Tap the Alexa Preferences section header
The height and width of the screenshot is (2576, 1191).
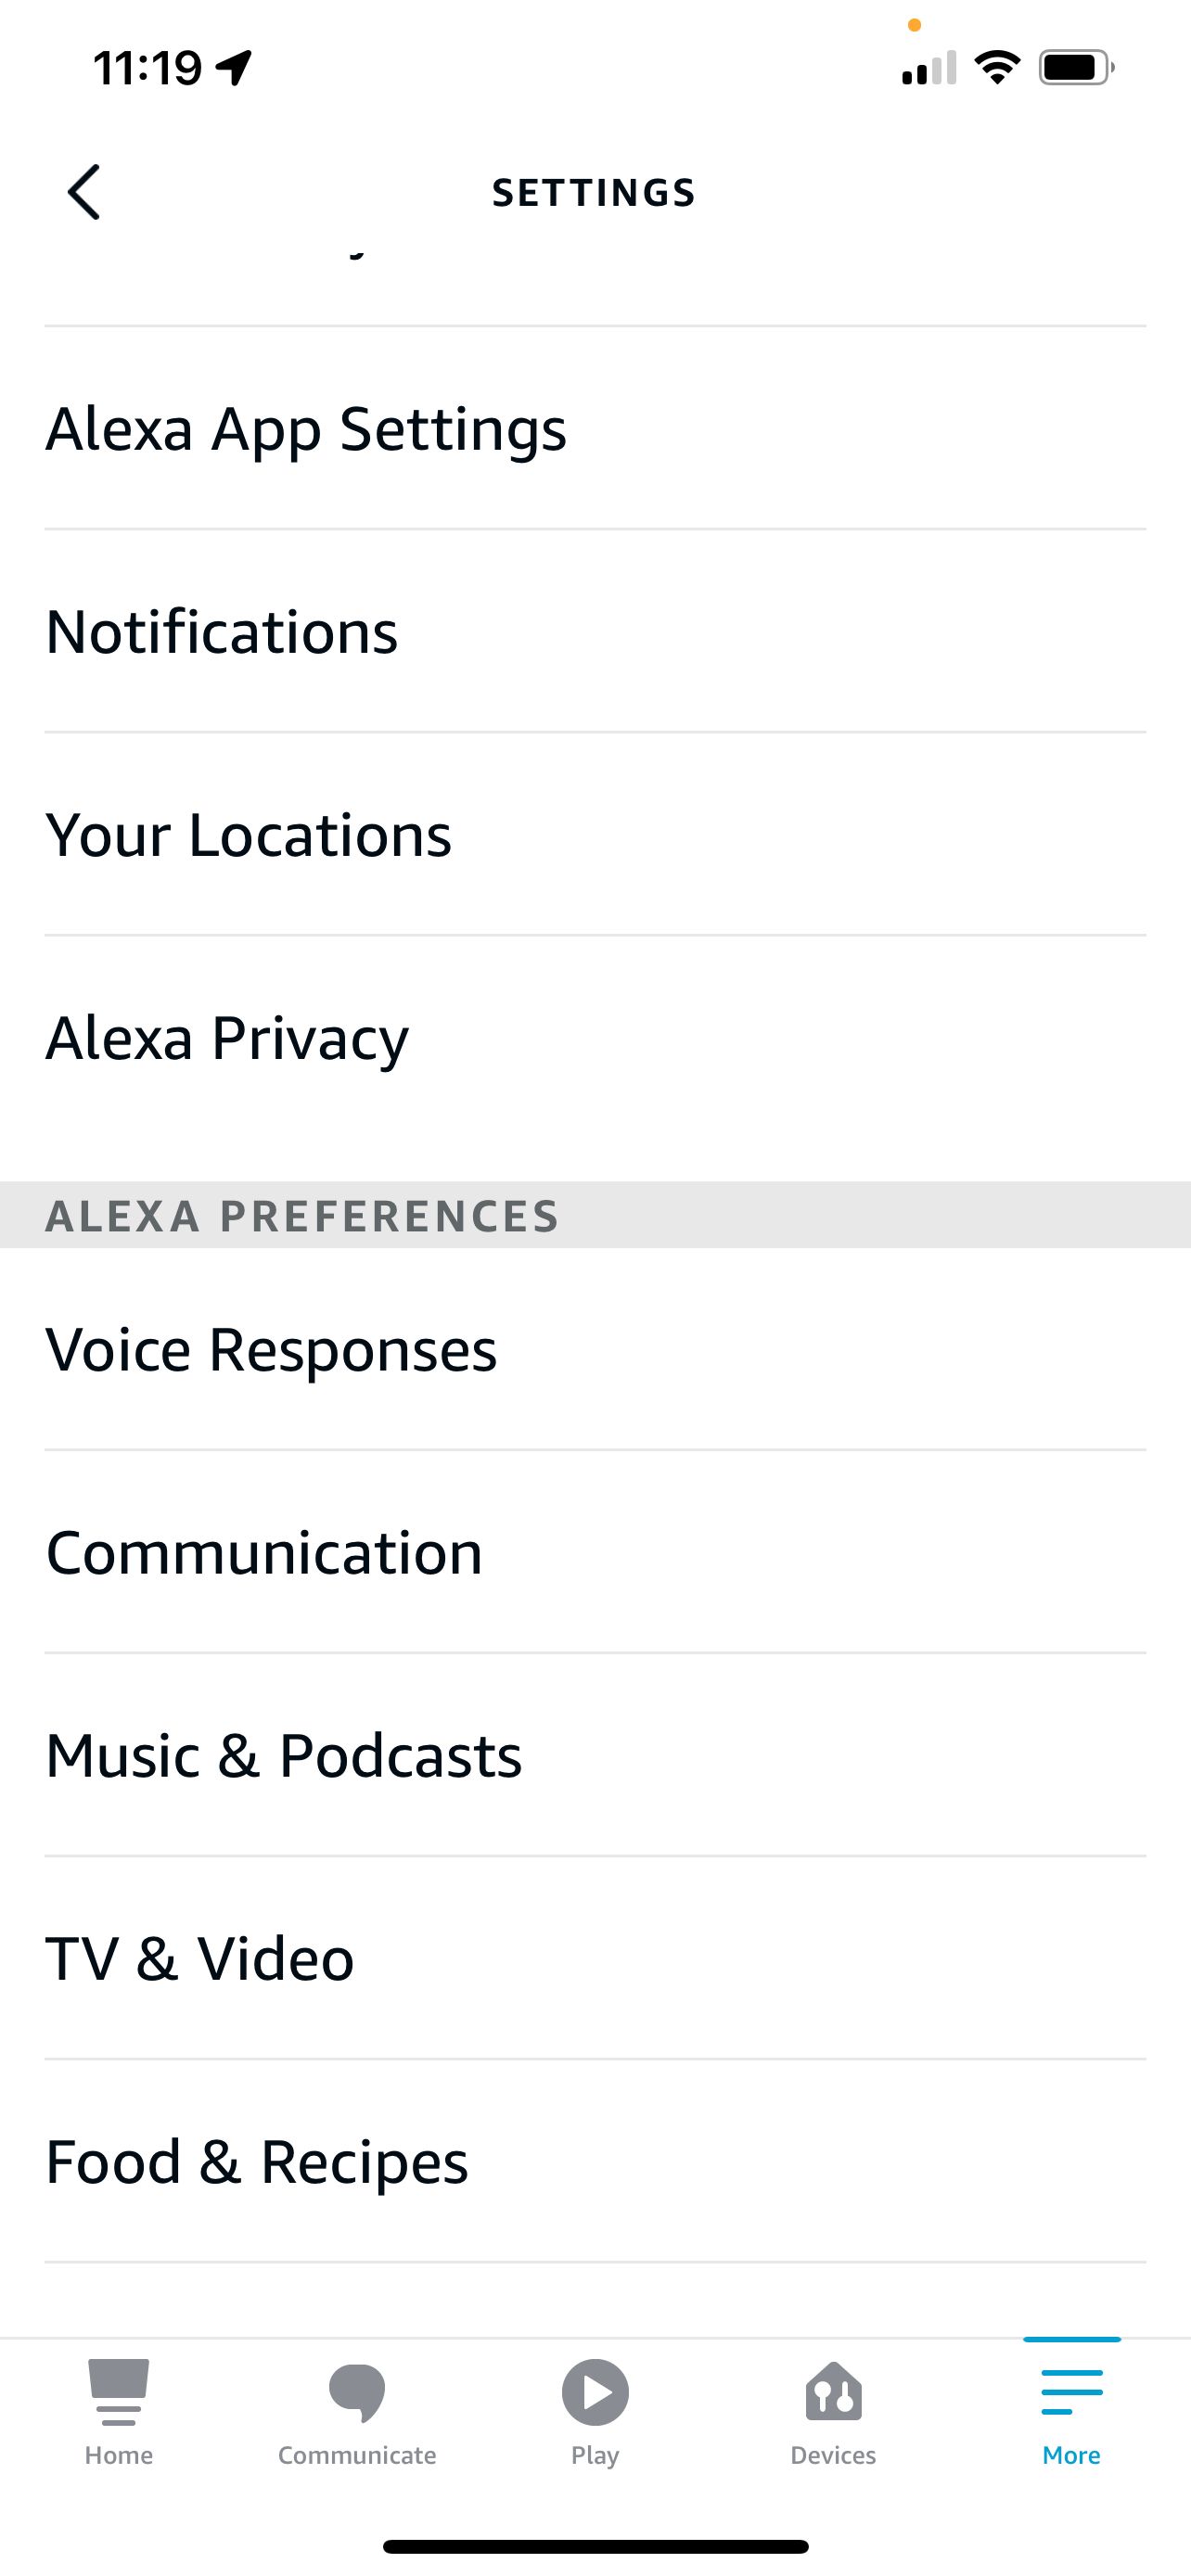[301, 1215]
